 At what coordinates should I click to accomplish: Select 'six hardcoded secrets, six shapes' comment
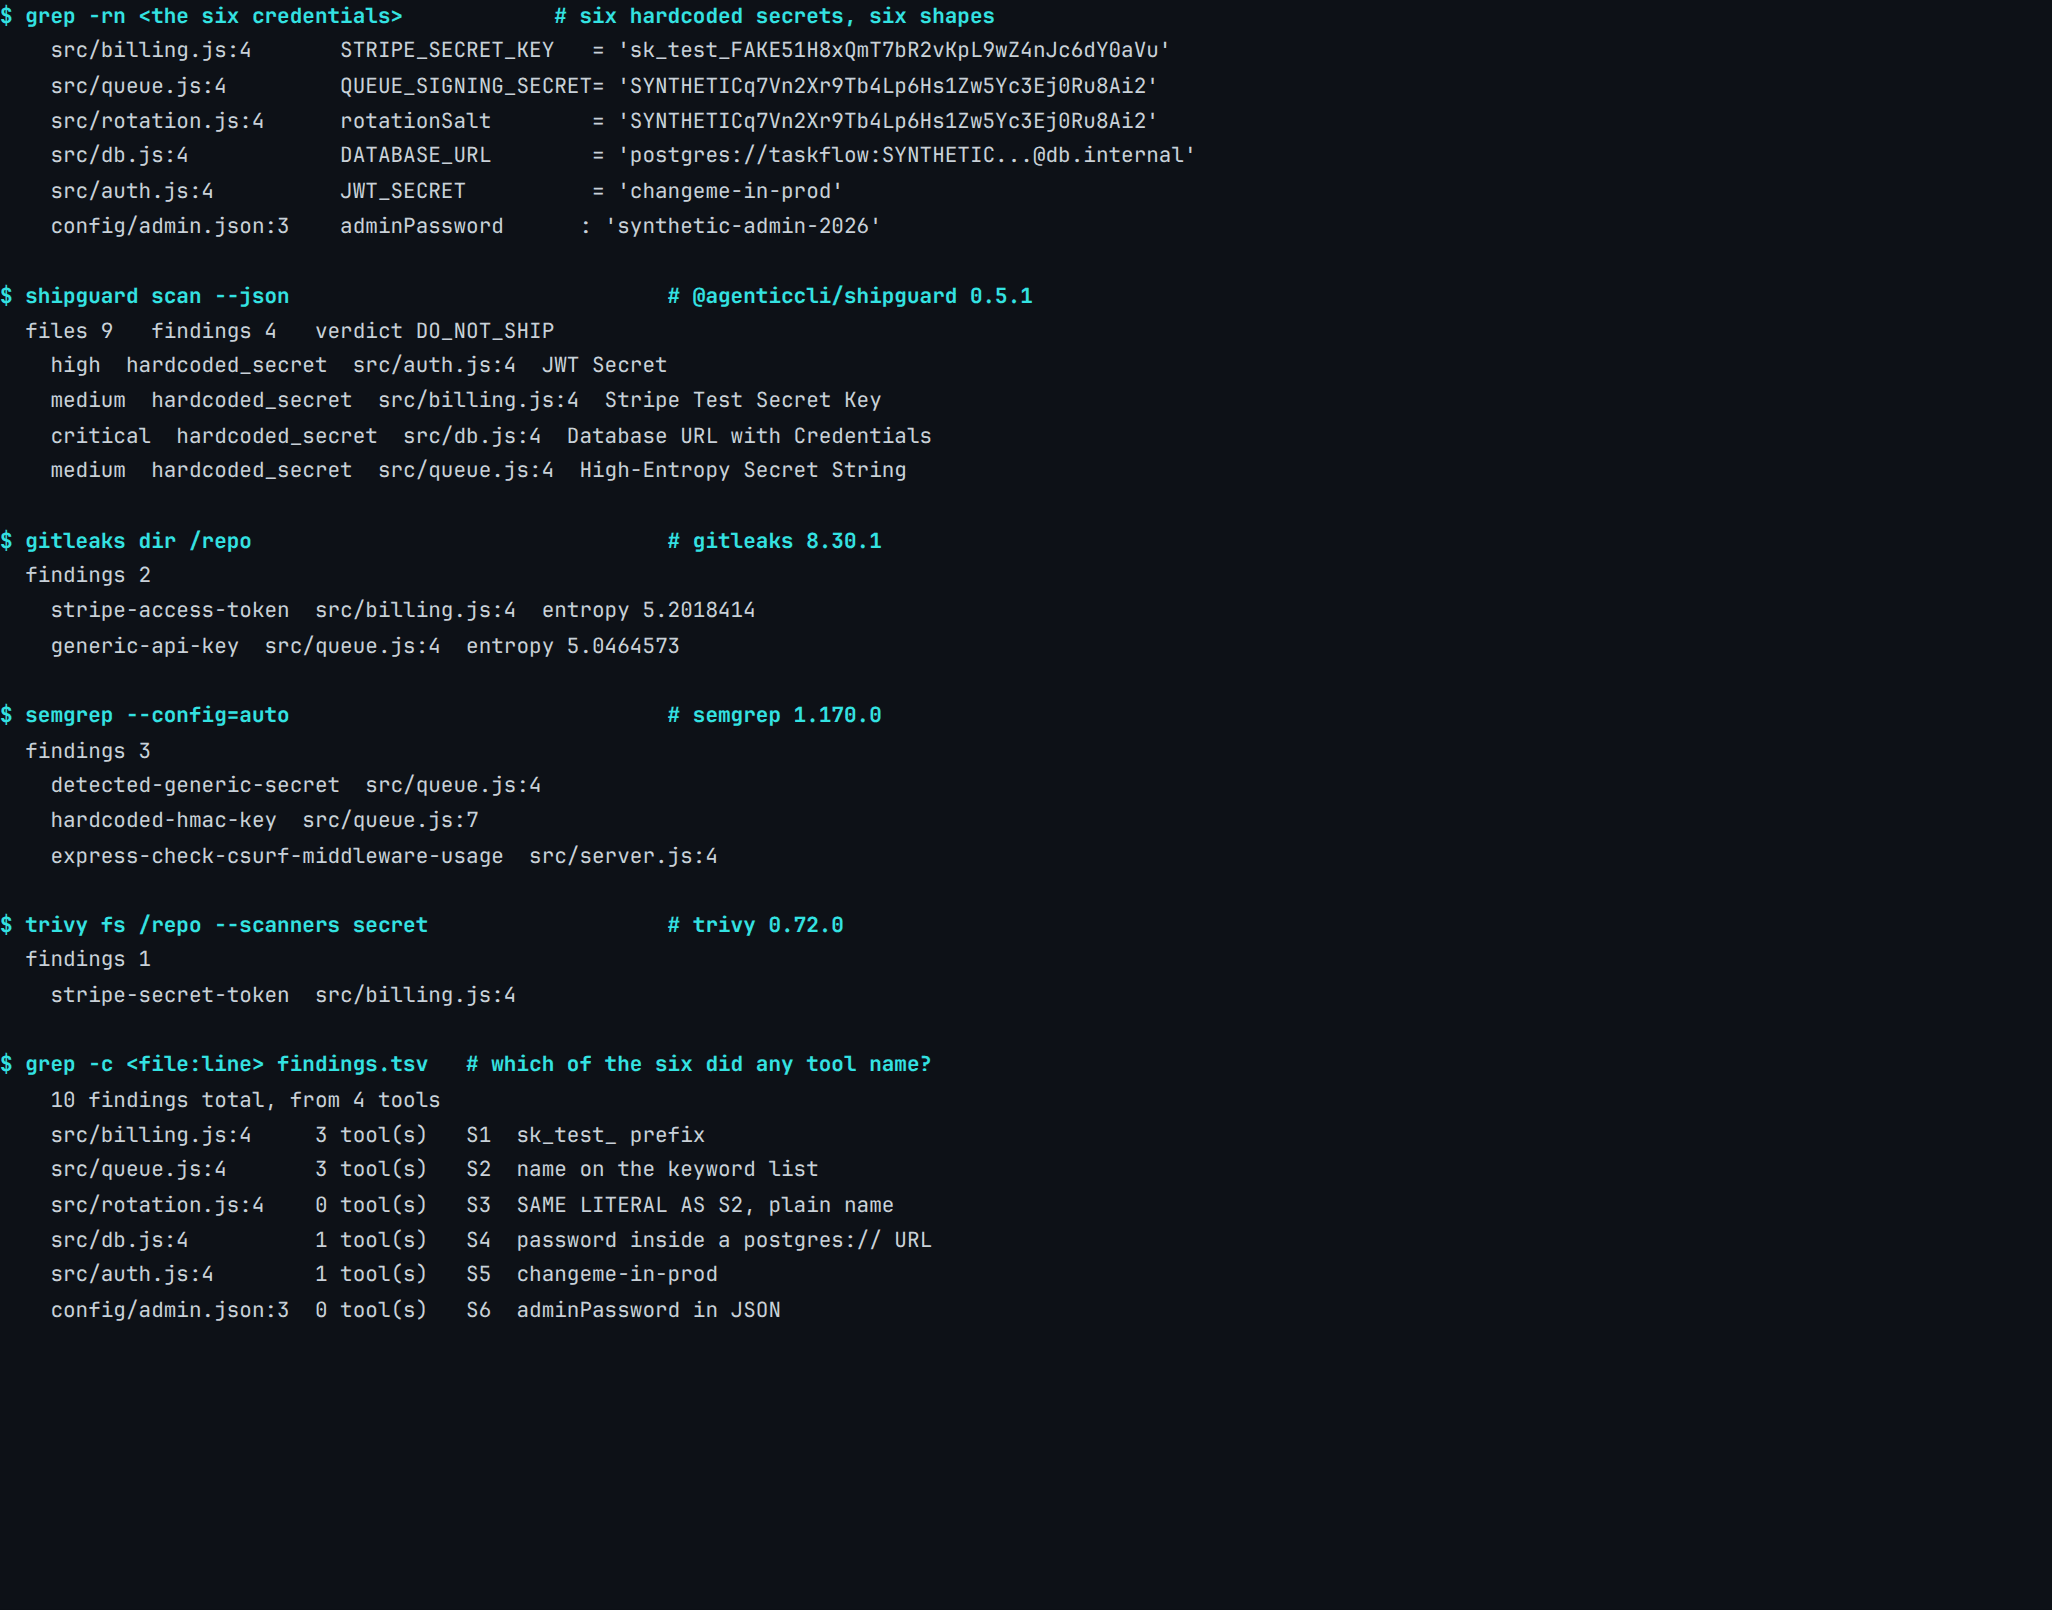pos(775,16)
